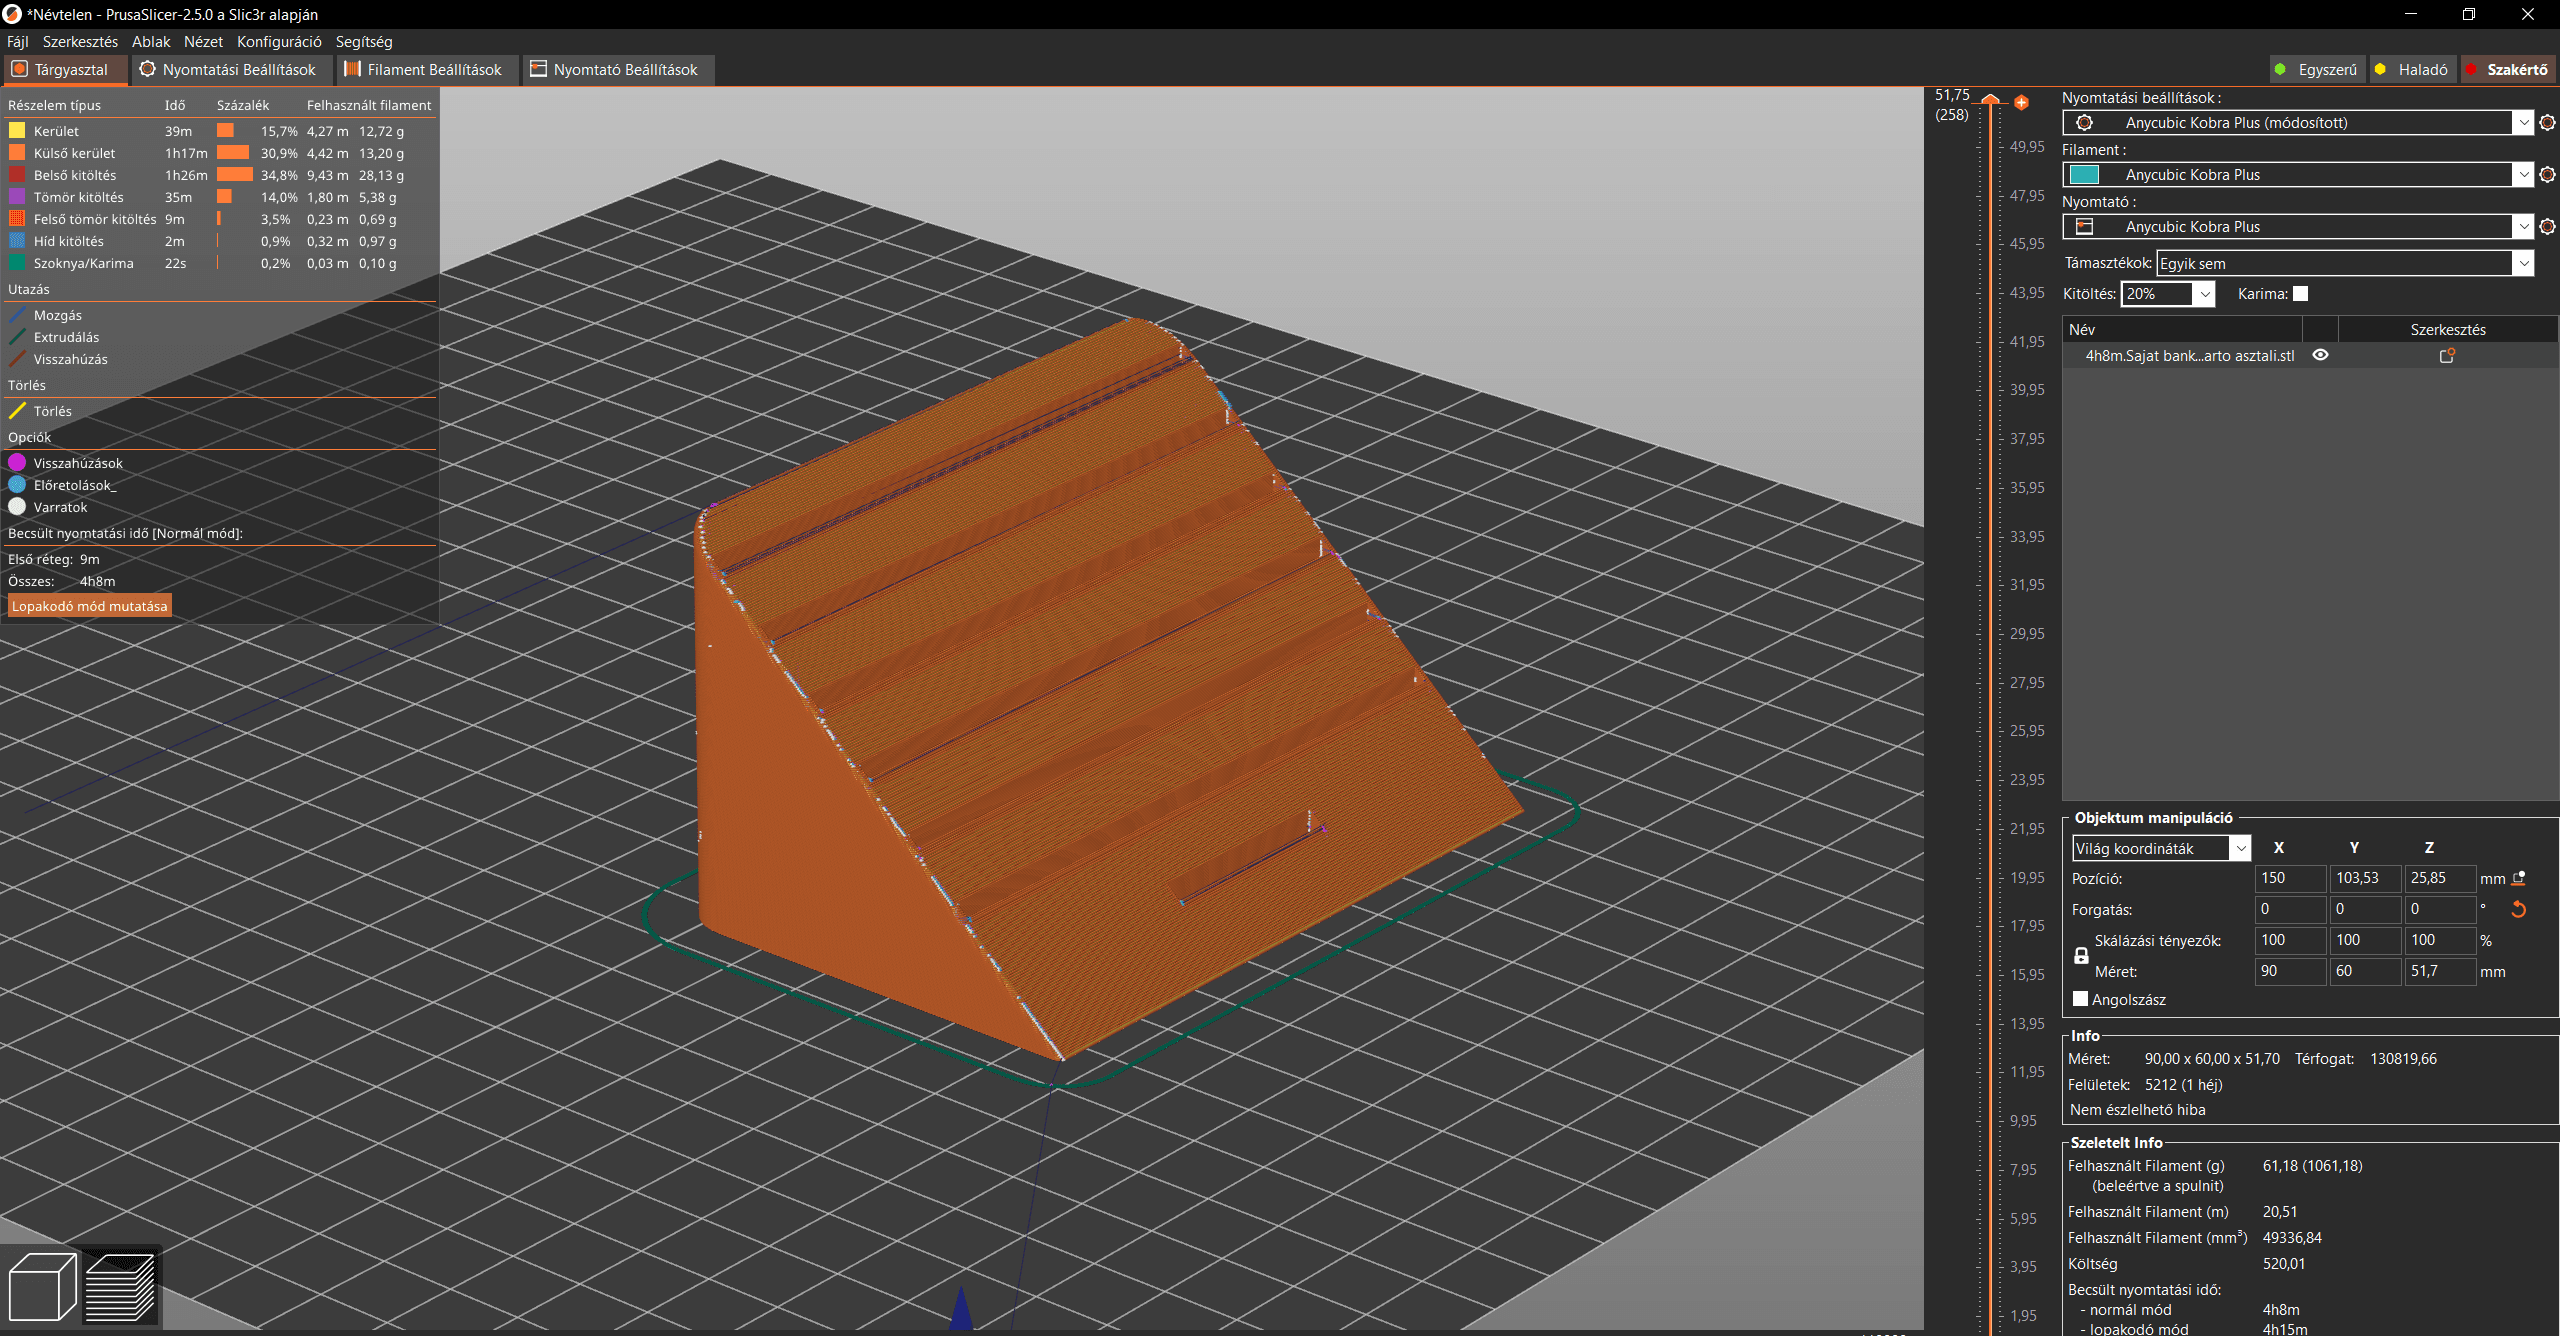This screenshot has width=2560, height=1336.
Task: Toggle Tömör kitöltés purple swatch
Action: [17, 197]
